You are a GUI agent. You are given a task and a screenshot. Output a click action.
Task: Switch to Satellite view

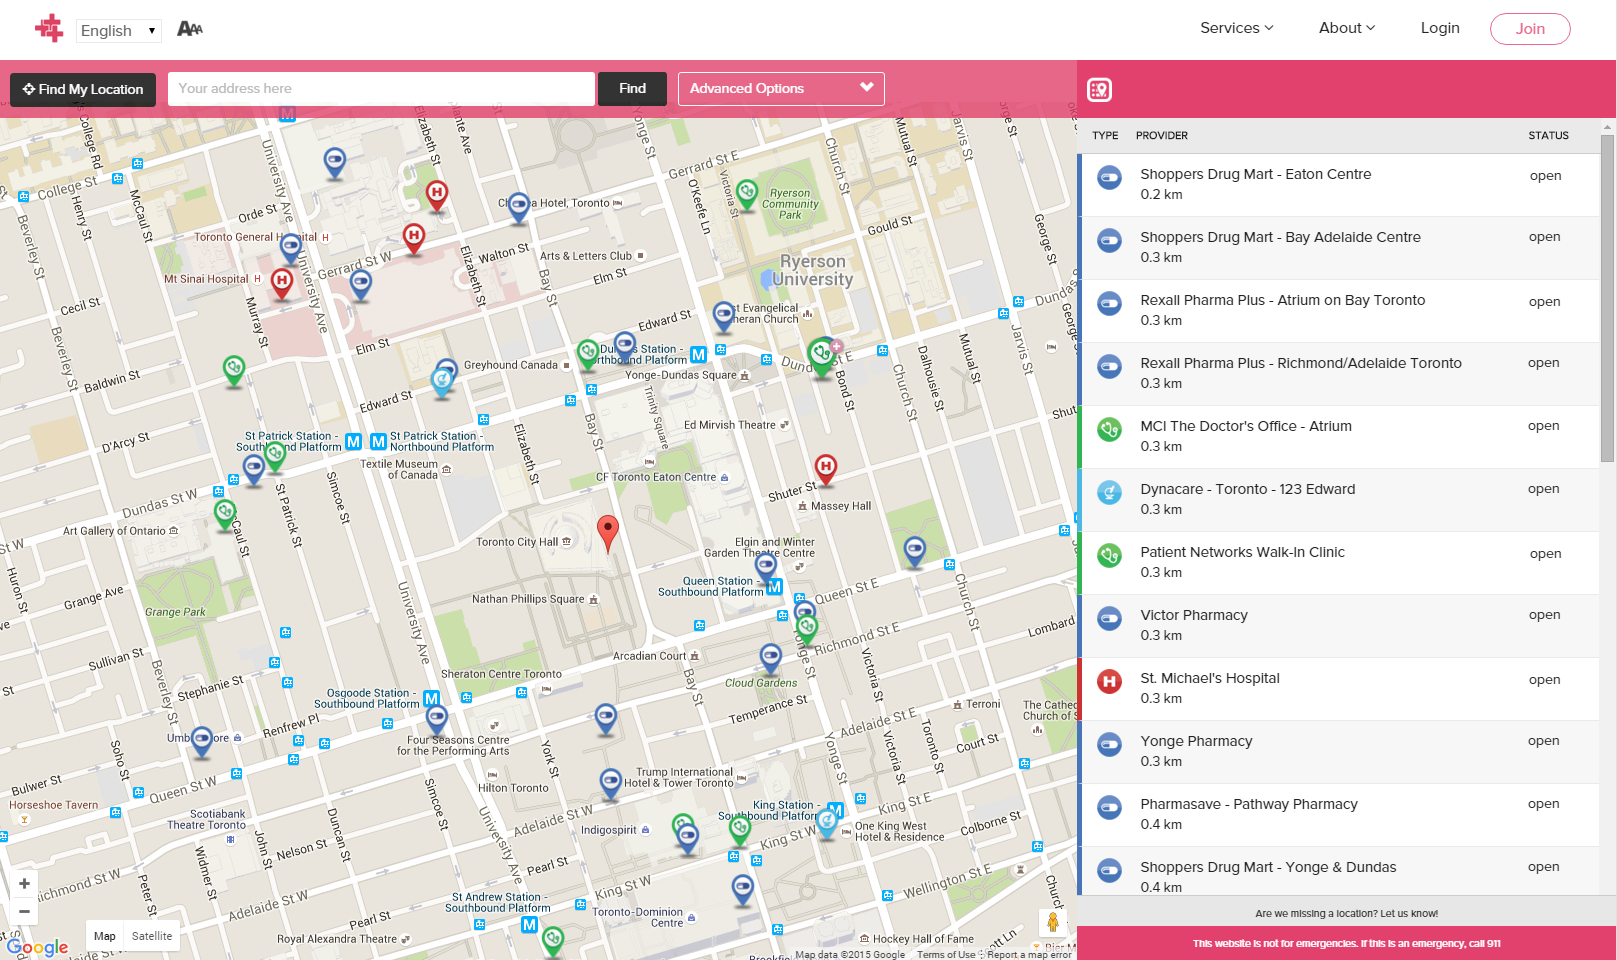(152, 936)
